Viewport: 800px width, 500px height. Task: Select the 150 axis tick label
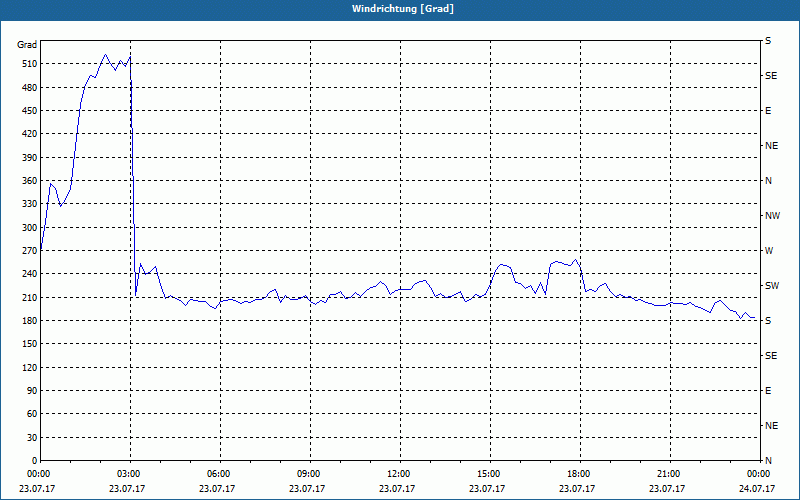tap(29, 344)
